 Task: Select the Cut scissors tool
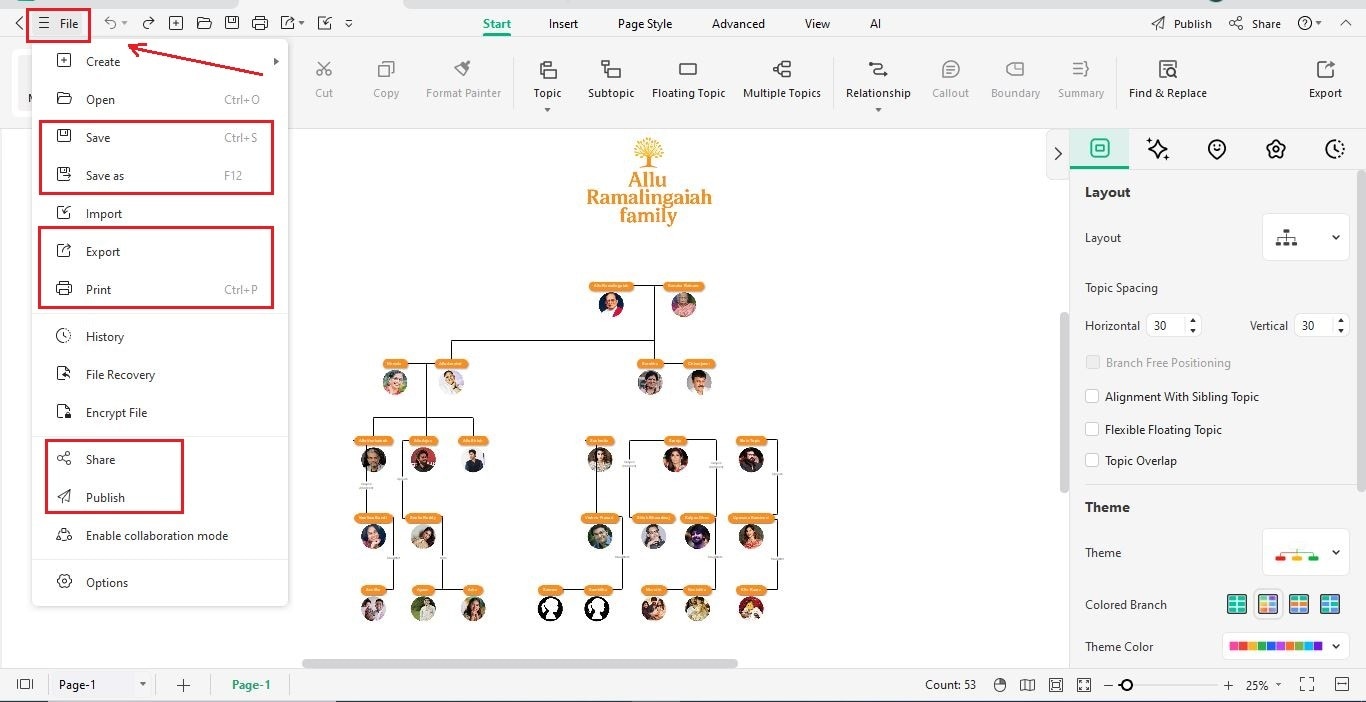(x=324, y=79)
